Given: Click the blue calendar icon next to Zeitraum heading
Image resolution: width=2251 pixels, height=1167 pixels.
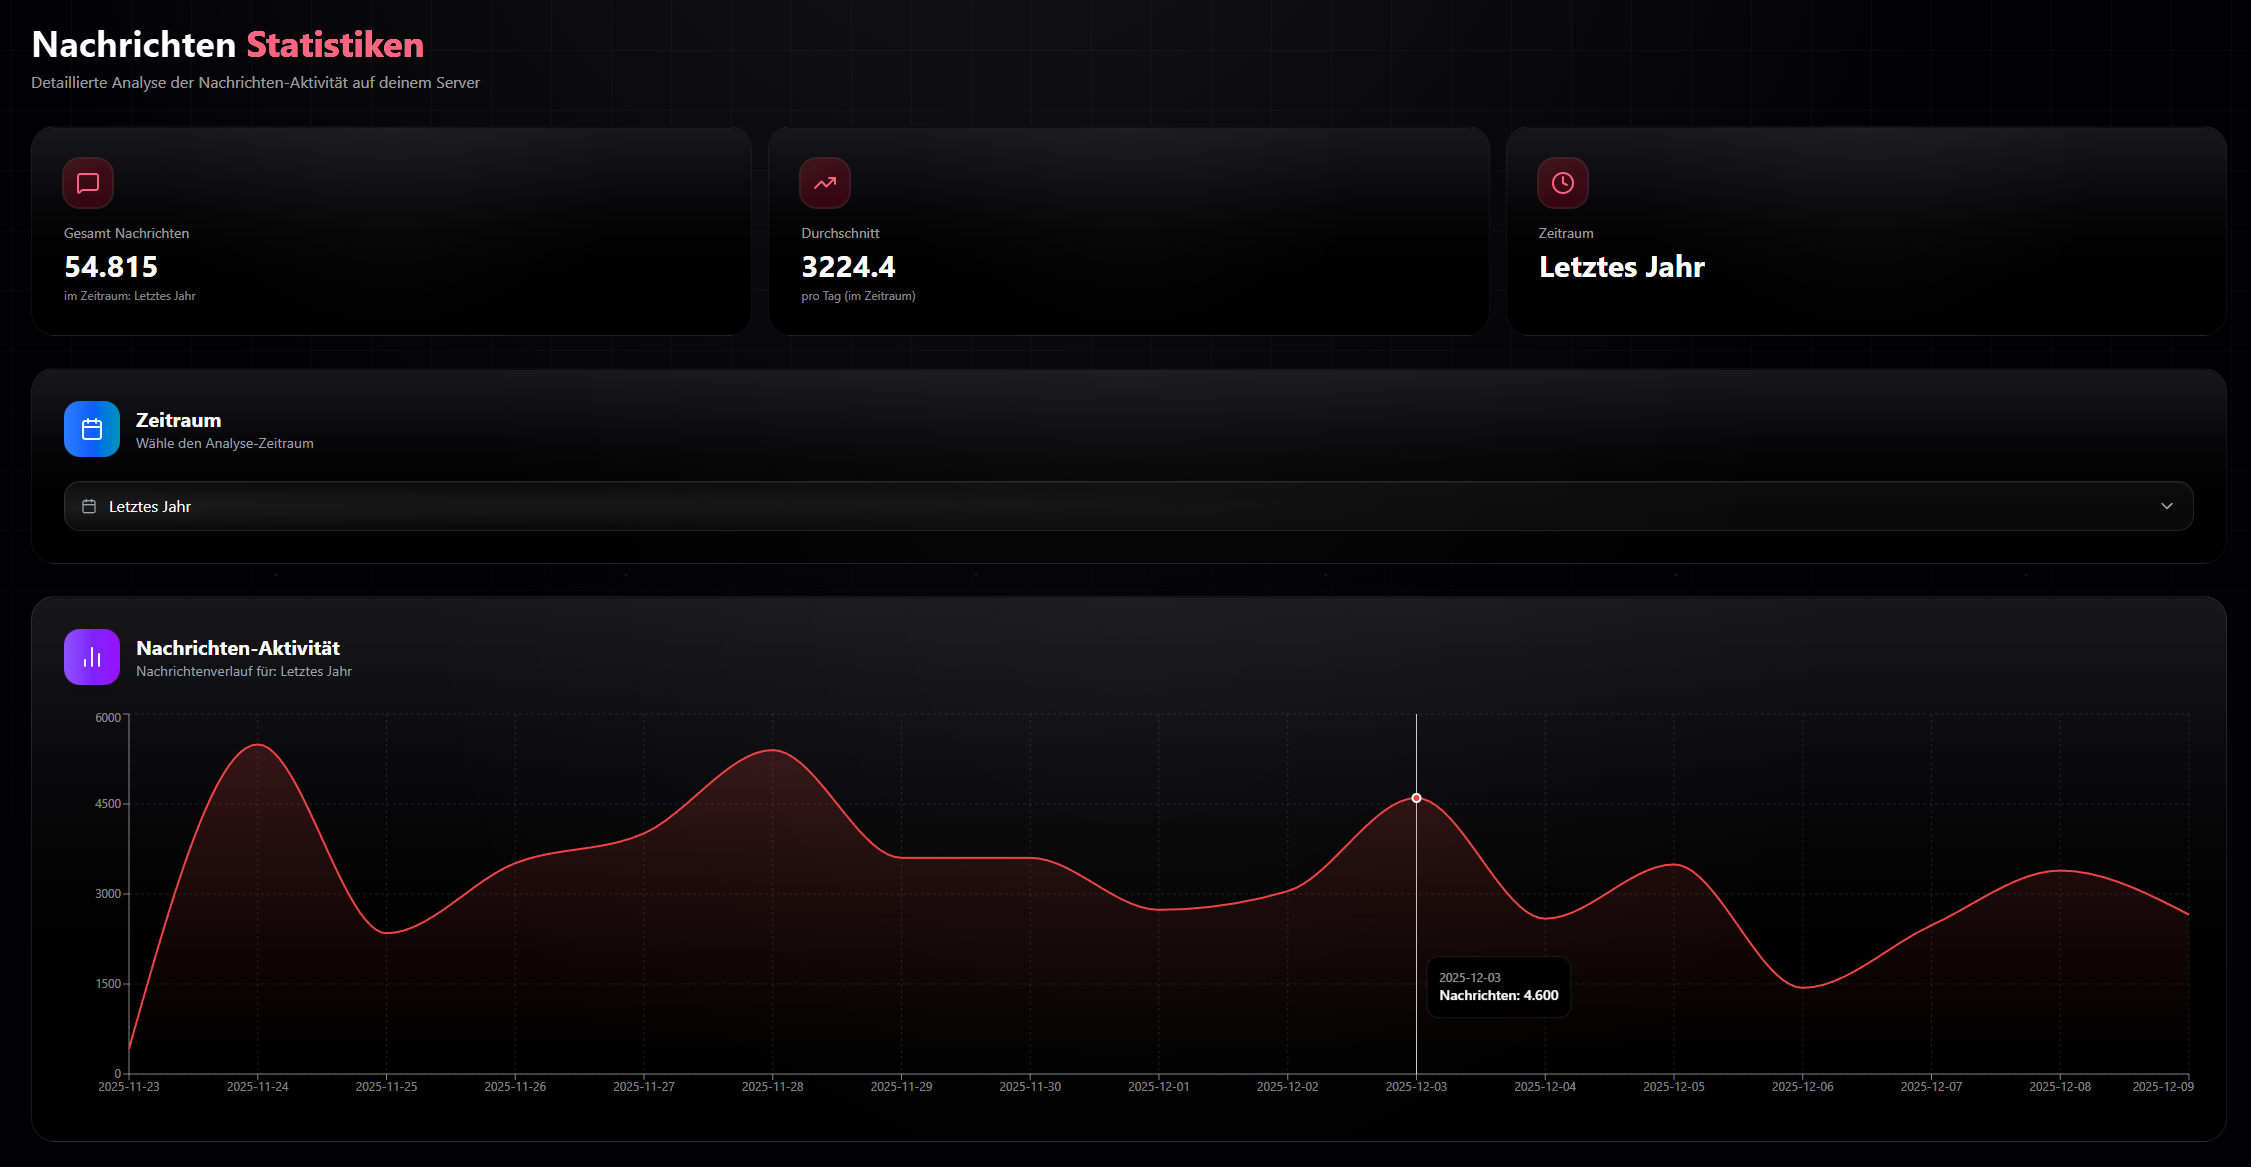Looking at the screenshot, I should click(x=91, y=429).
